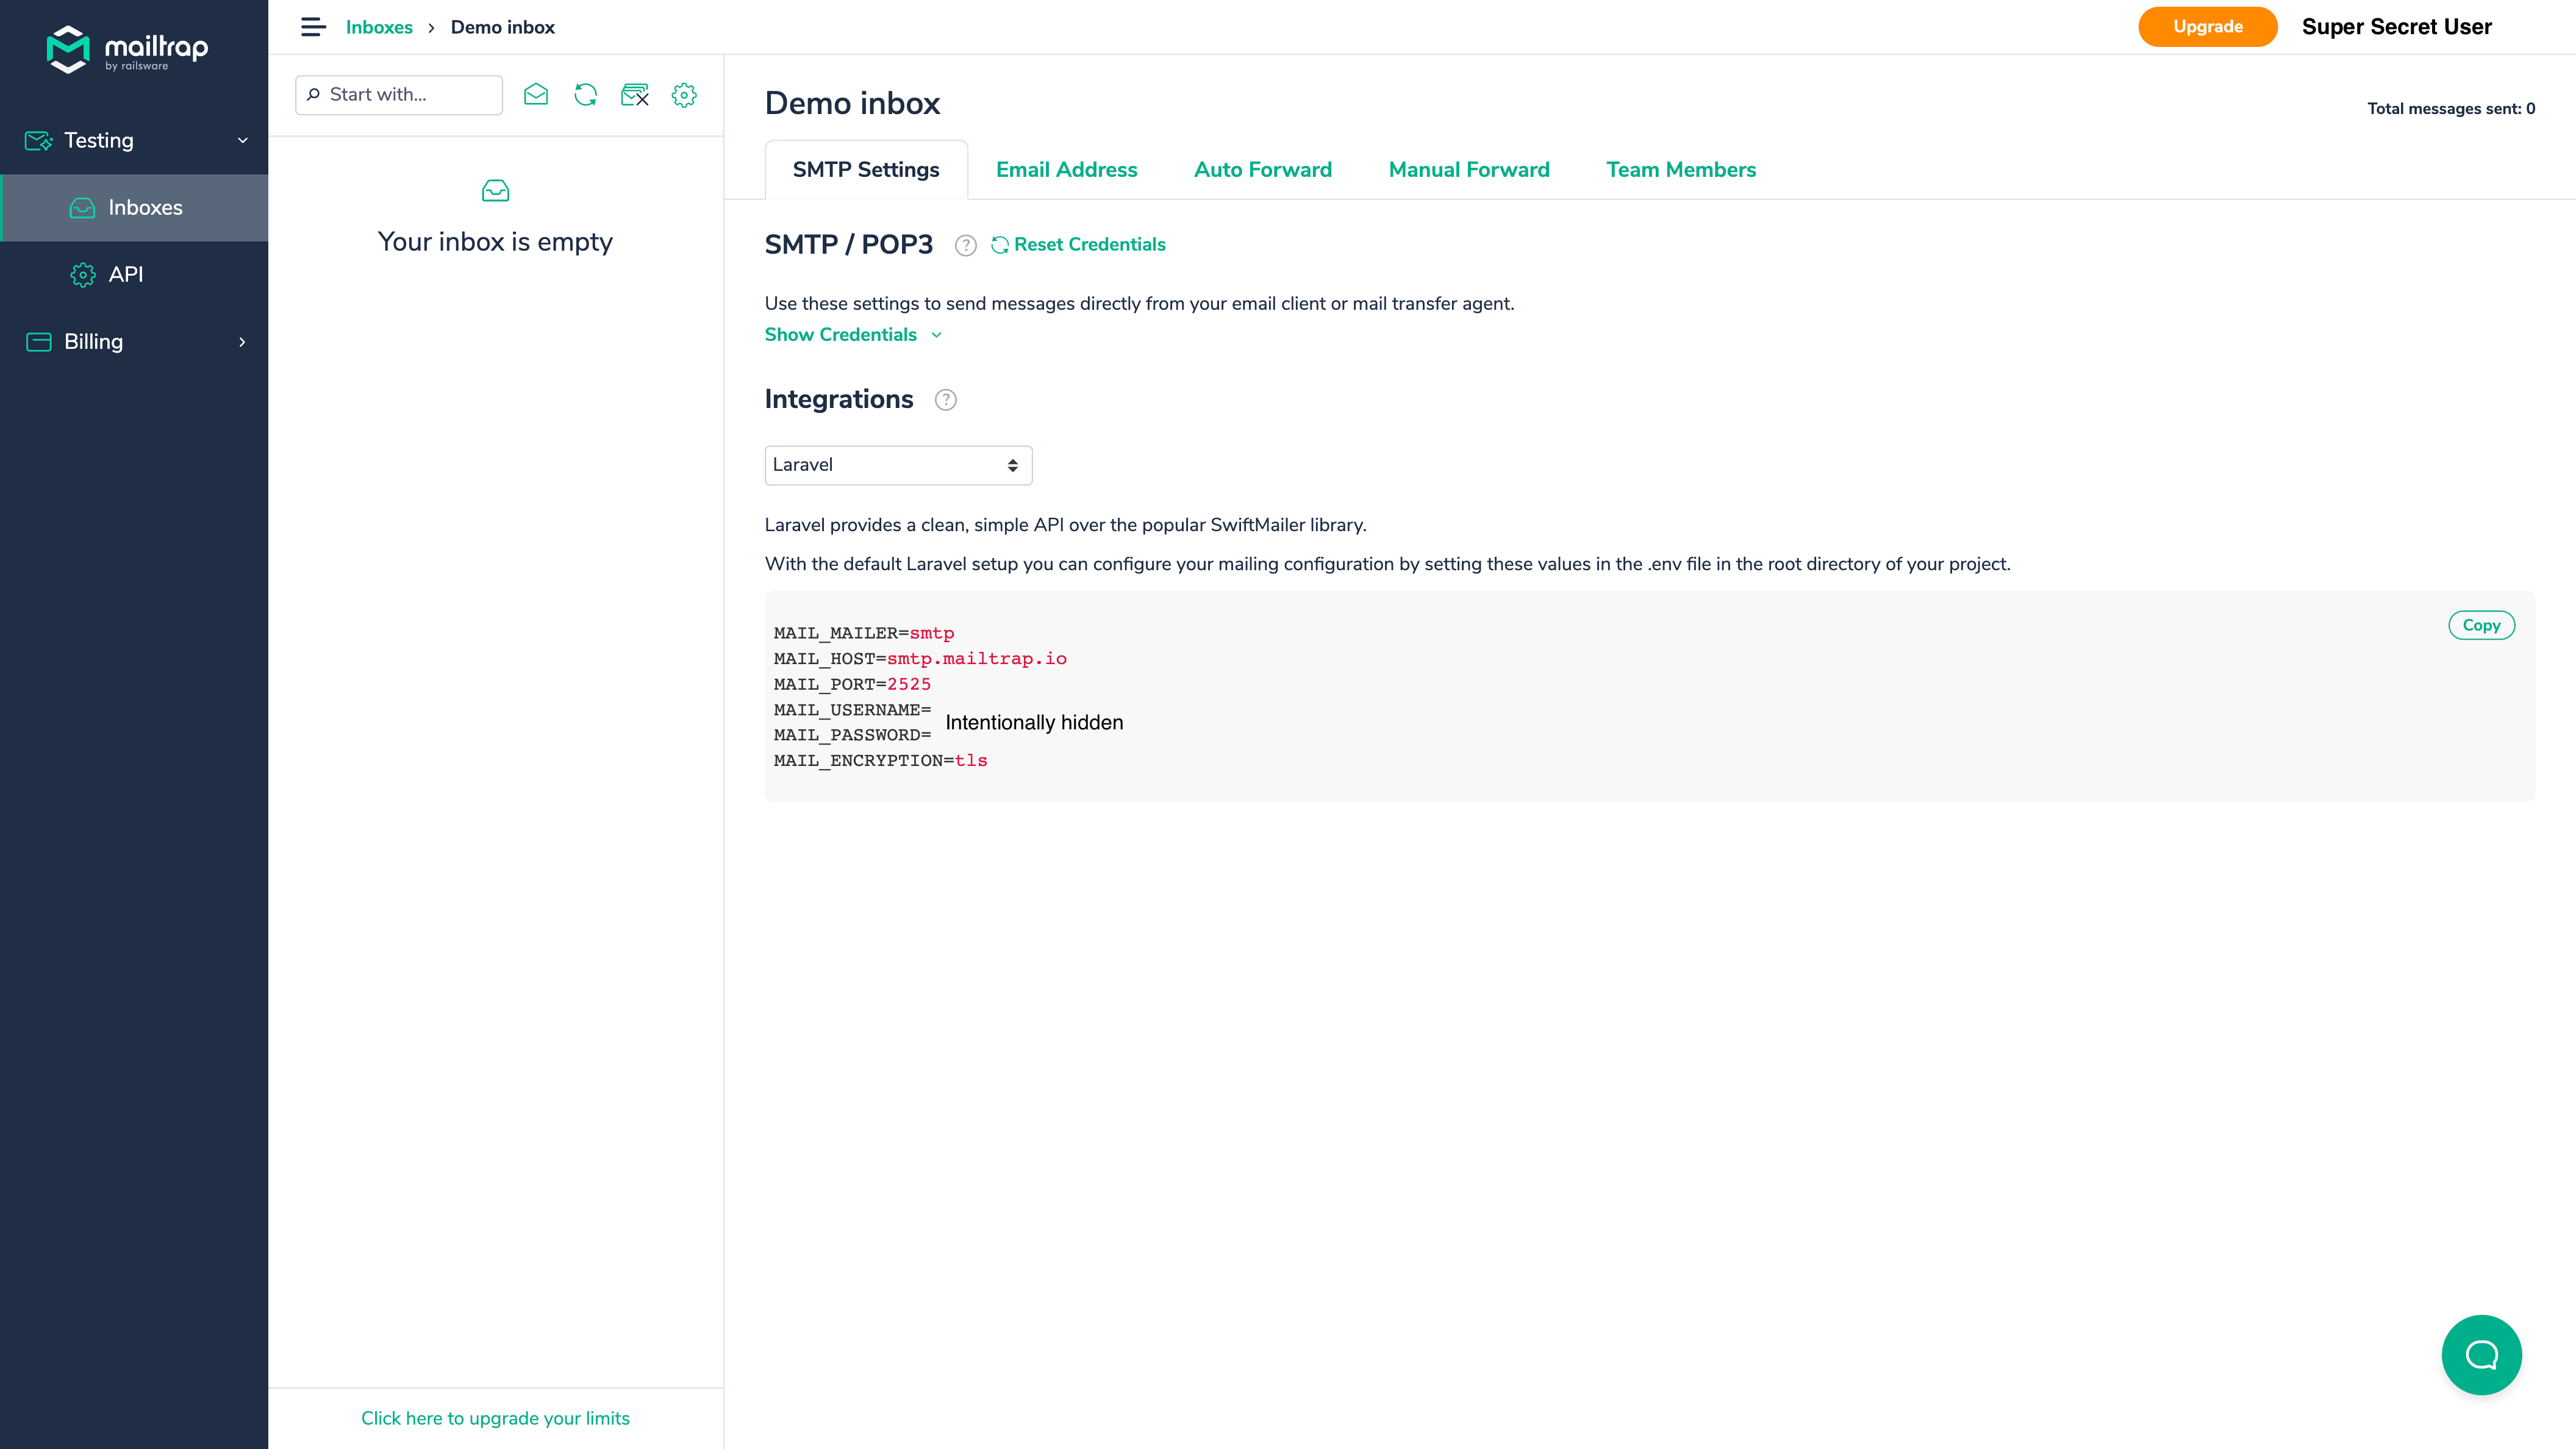Viewport: 2576px width, 1449px height.
Task: Select API in the sidebar
Action: pos(135,275)
